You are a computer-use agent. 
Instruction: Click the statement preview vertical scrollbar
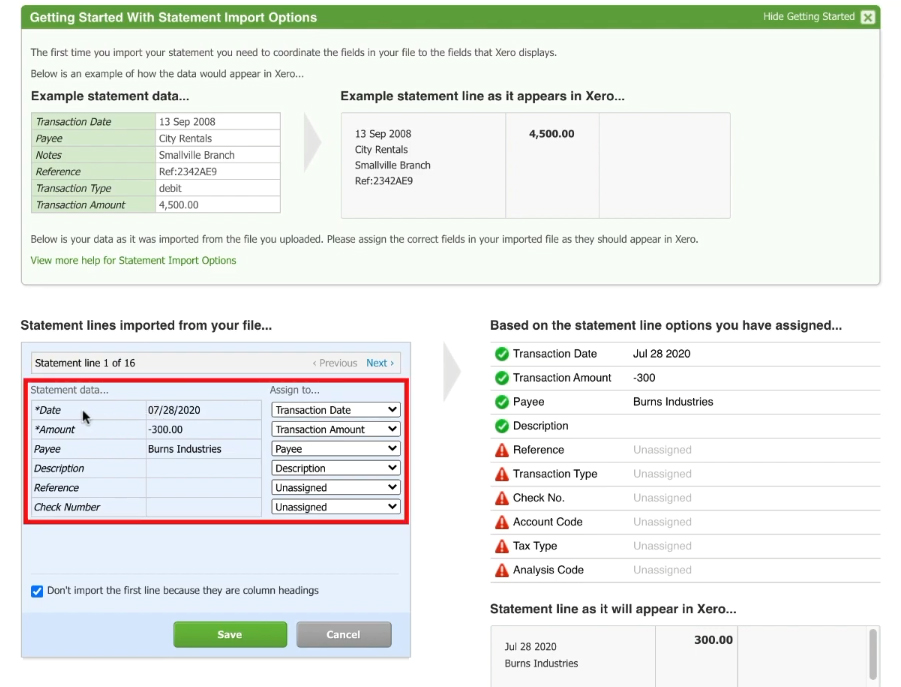tap(873, 655)
